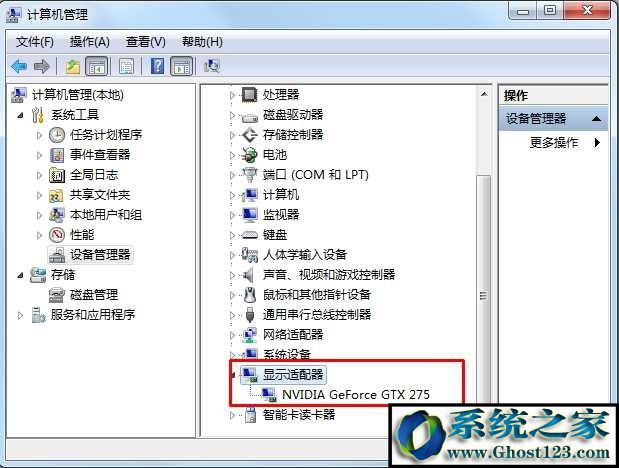Image resolution: width=619 pixels, height=468 pixels.
Task: Open the 文件(F) menu
Action: 35,41
